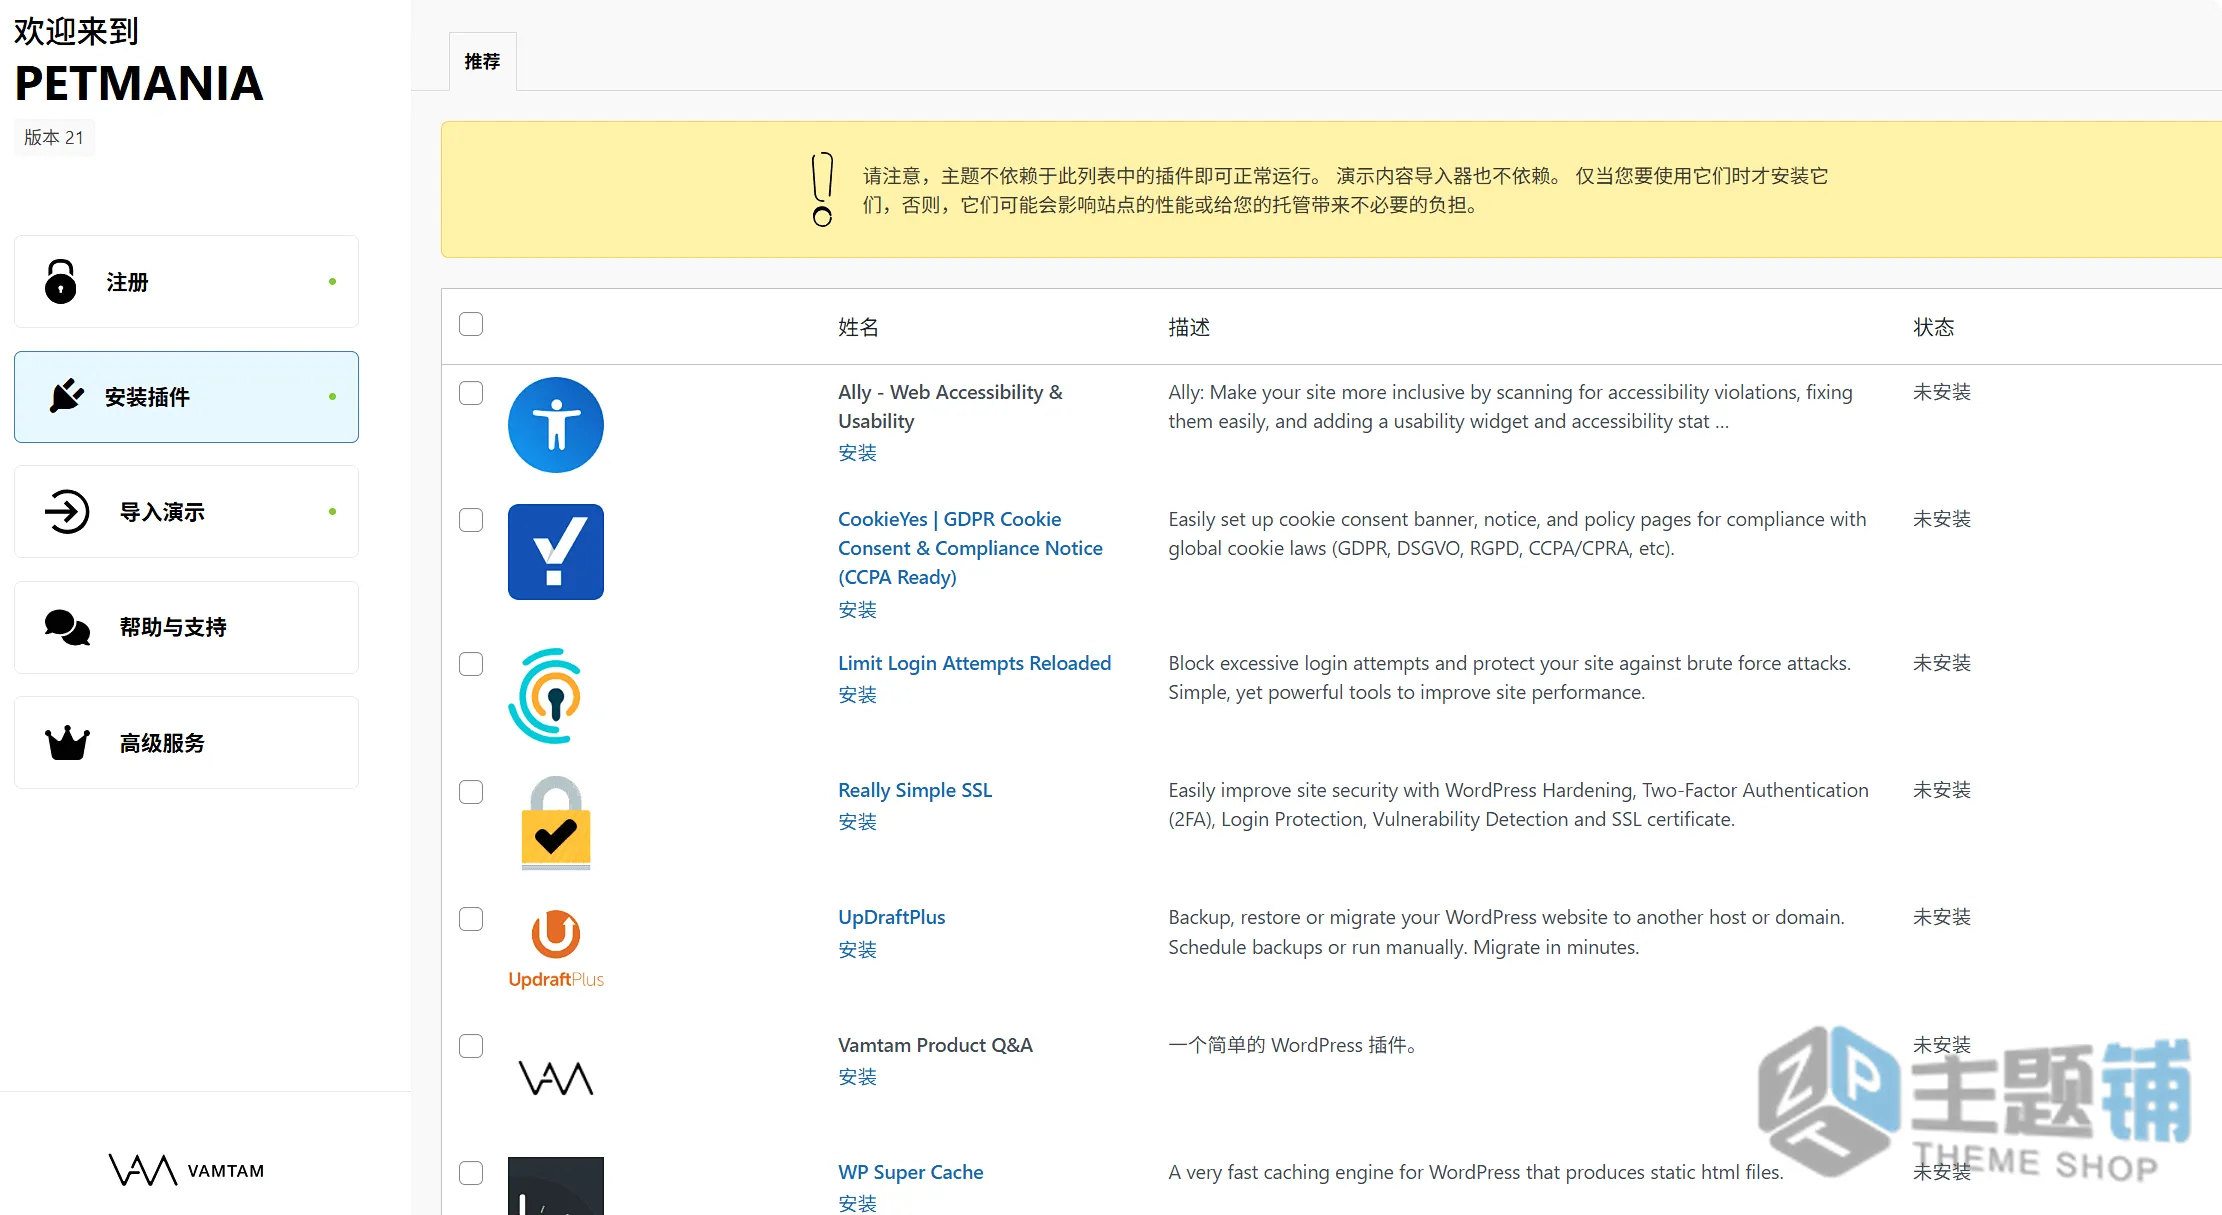This screenshot has width=2222, height=1215.
Task: Open the WP Super Cache title link
Action: point(910,1172)
